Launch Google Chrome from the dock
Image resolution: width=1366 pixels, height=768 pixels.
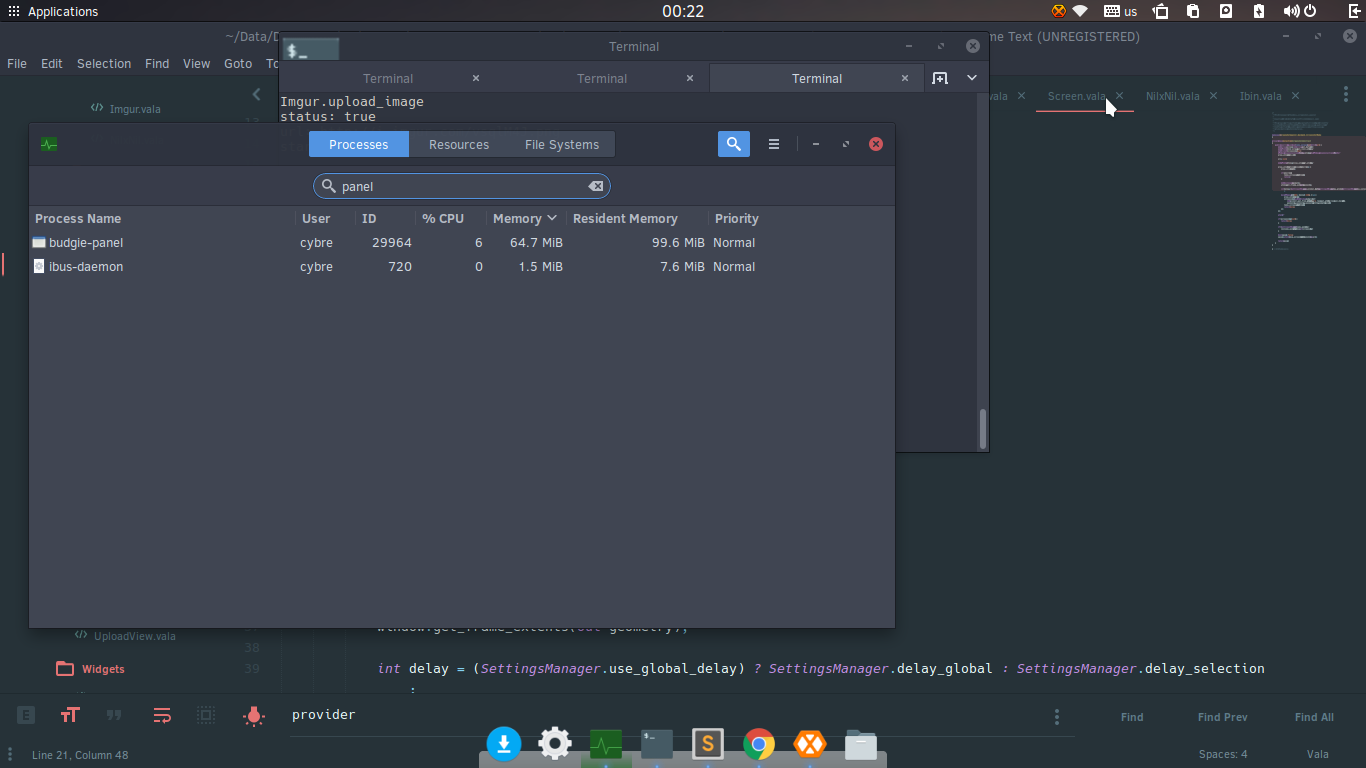pos(759,743)
